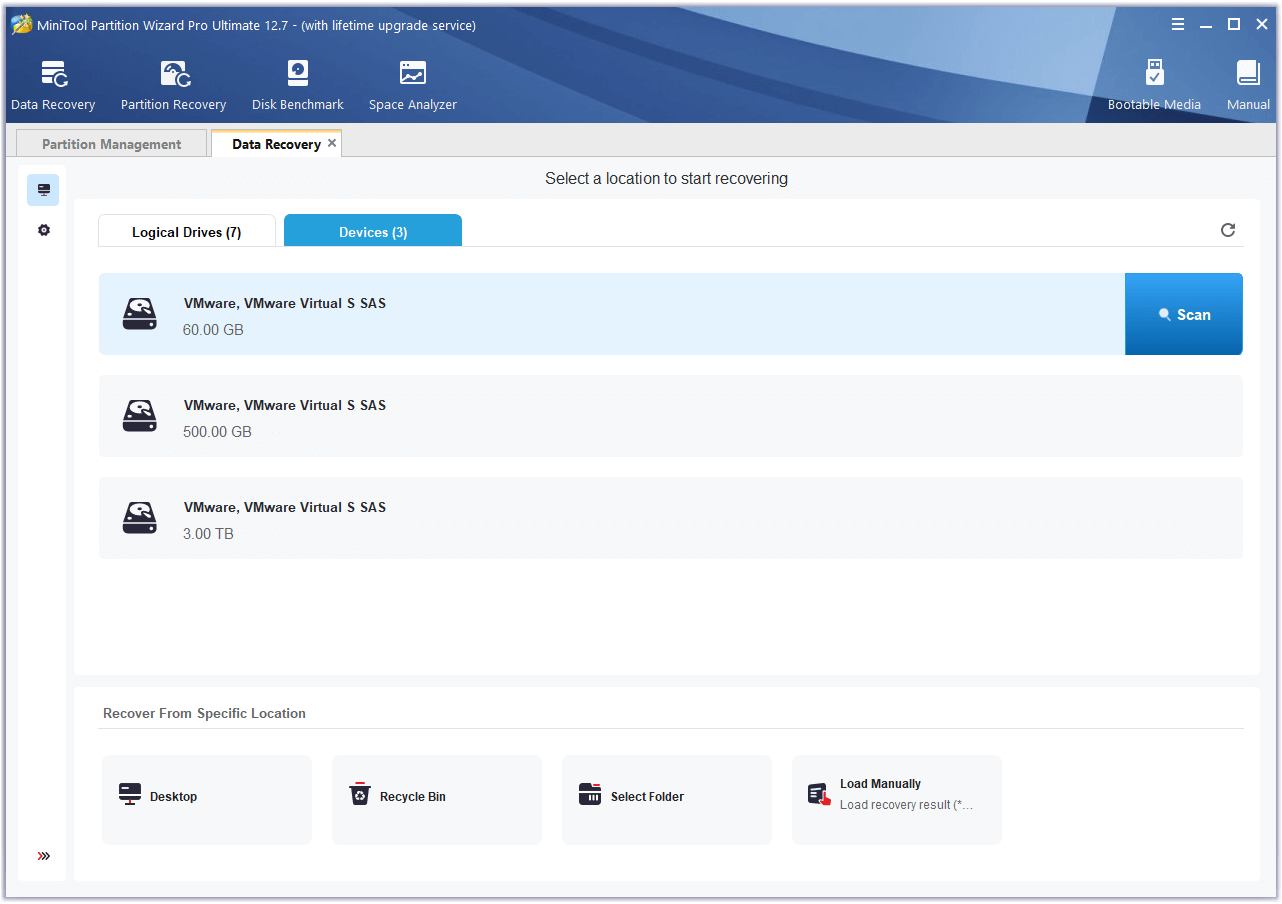
Task: Refresh the device list
Action: [1228, 230]
